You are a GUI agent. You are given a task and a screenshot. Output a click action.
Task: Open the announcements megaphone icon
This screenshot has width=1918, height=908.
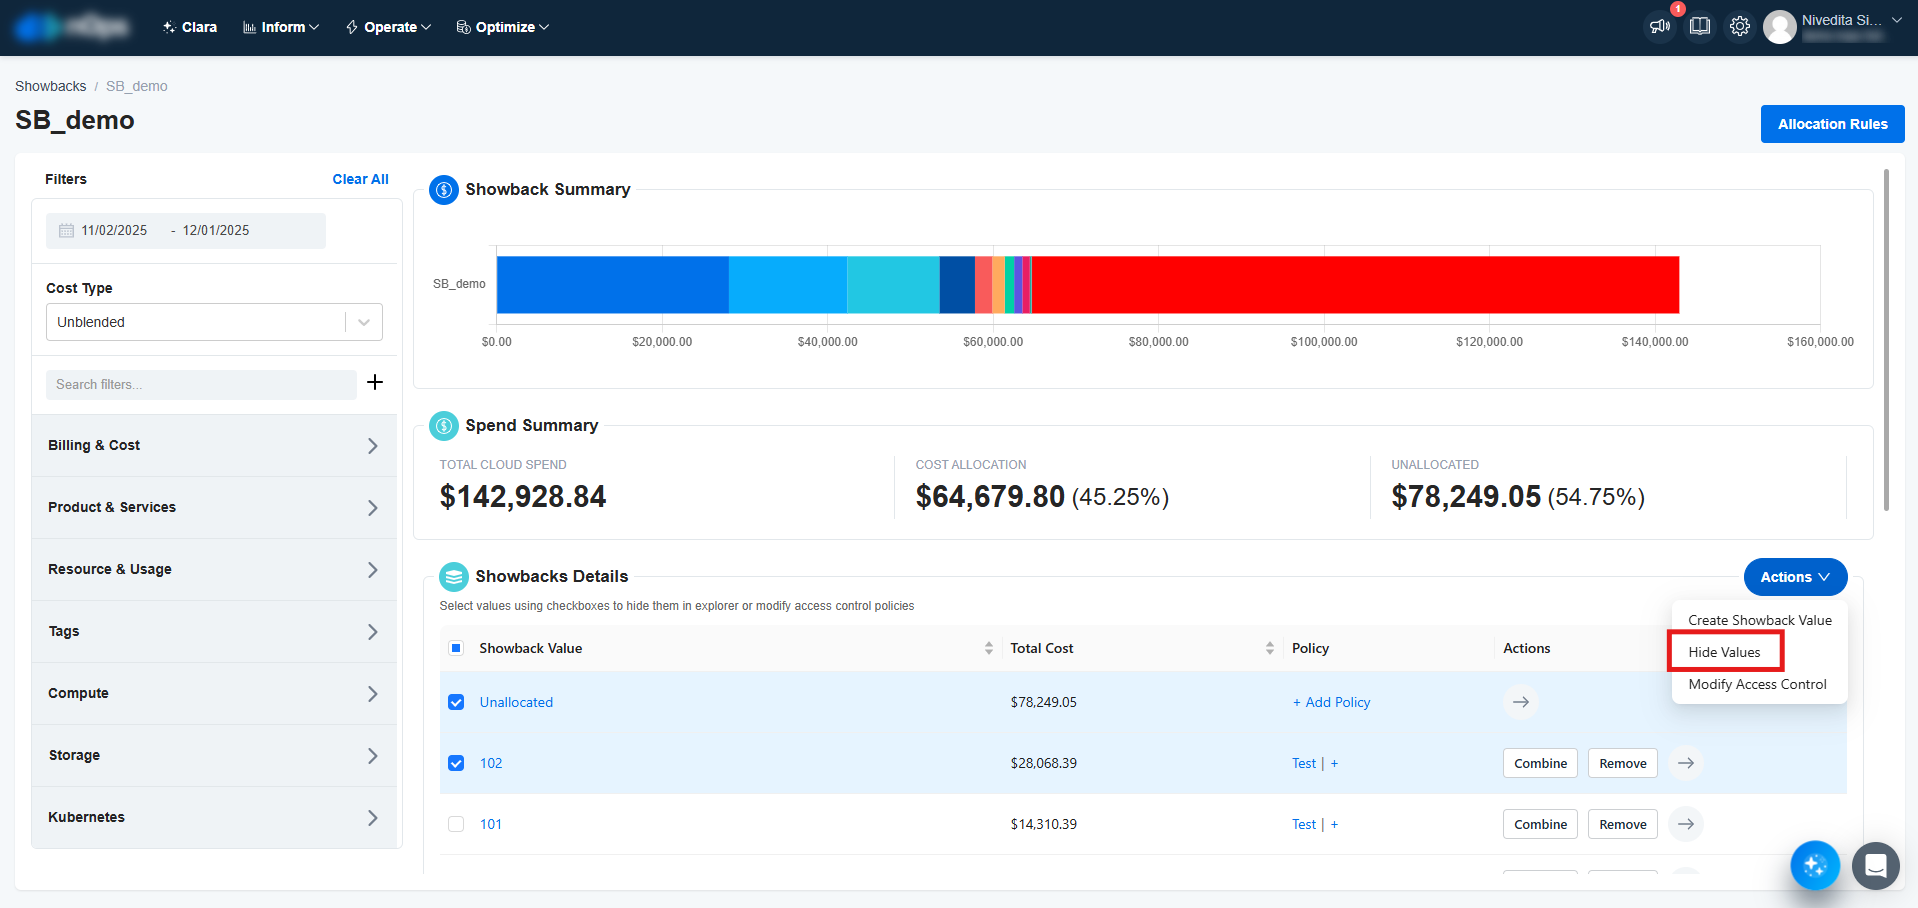pyautogui.click(x=1660, y=27)
